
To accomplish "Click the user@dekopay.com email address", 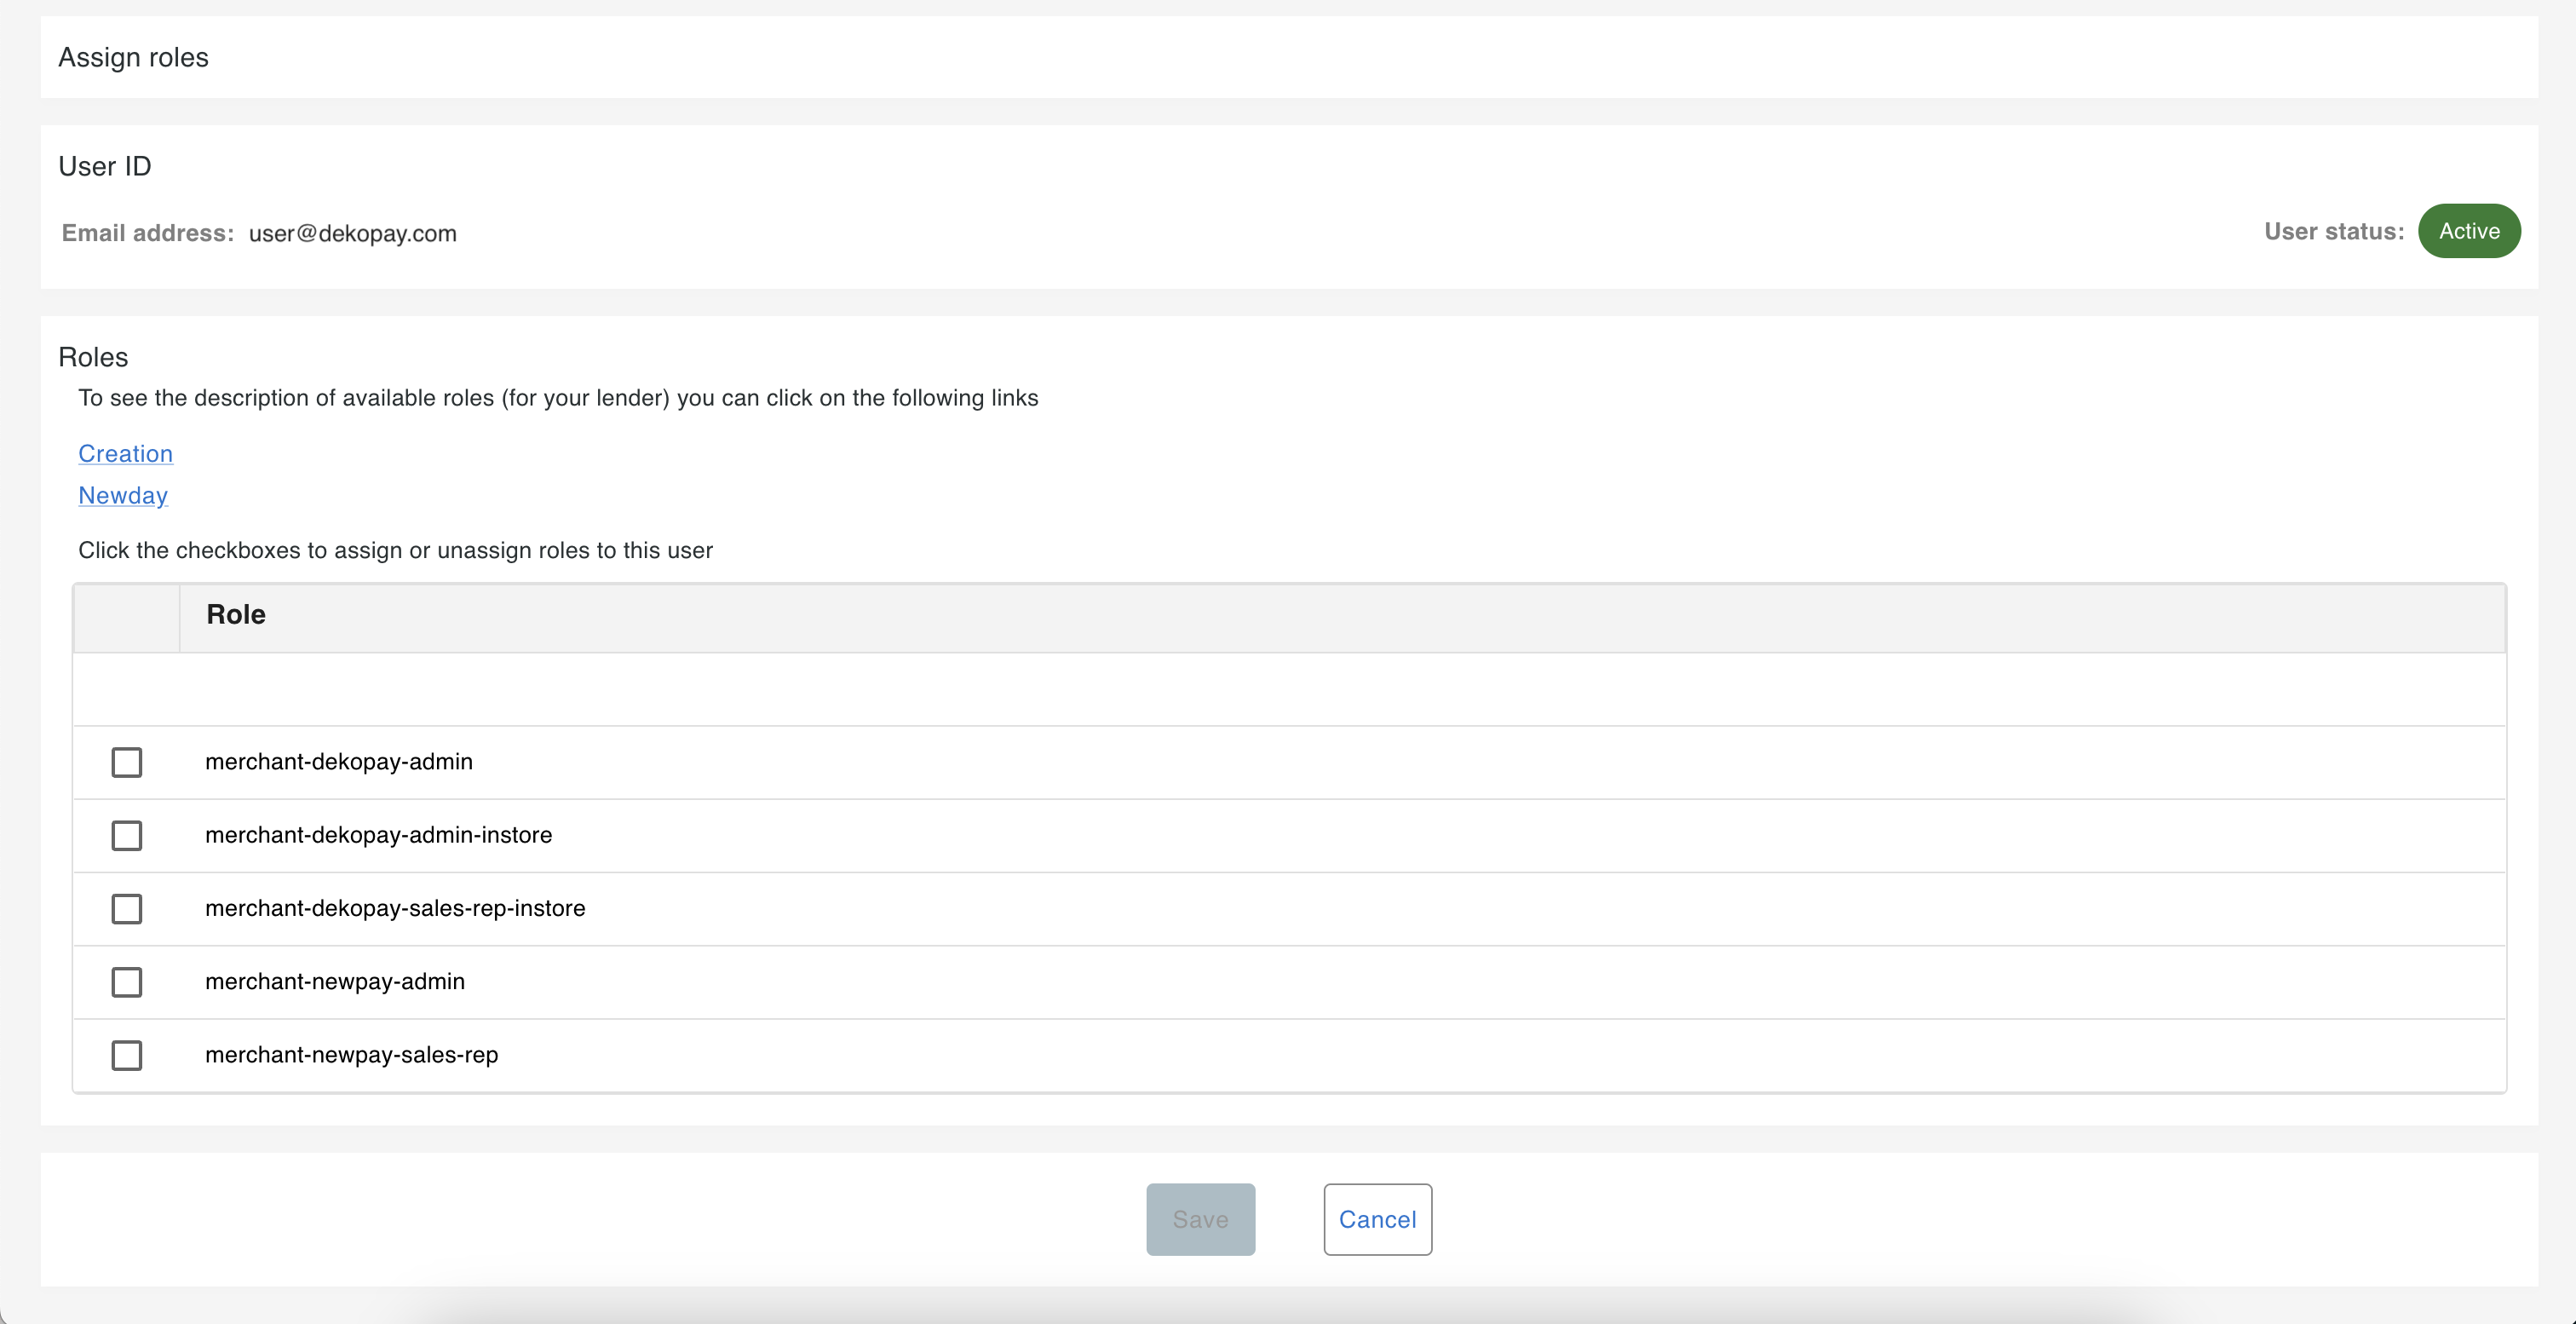I will tap(352, 233).
